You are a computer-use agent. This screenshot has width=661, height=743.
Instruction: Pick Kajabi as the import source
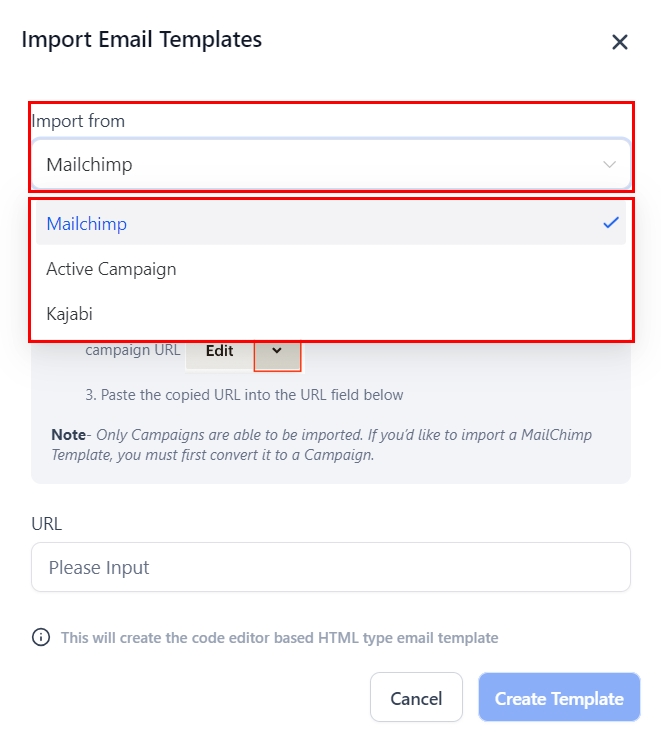click(72, 314)
